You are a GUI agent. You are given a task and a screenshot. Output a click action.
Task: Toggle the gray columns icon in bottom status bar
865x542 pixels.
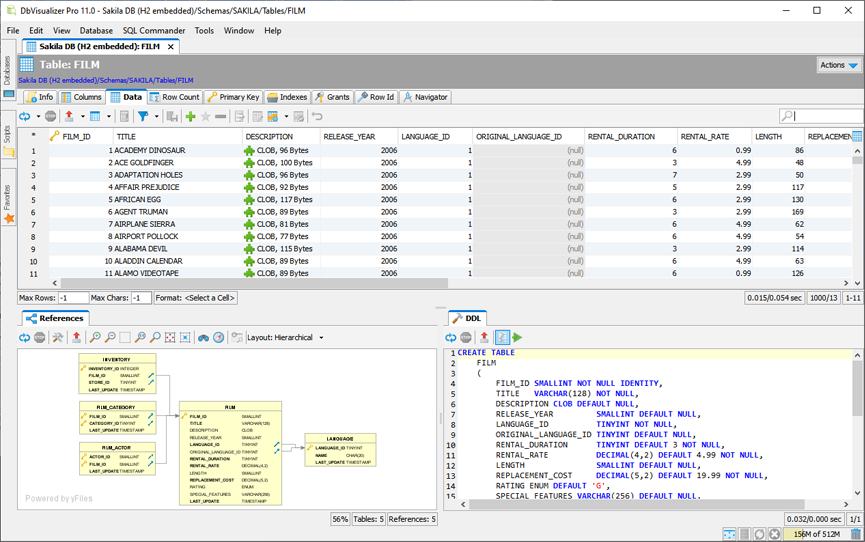pos(744,534)
